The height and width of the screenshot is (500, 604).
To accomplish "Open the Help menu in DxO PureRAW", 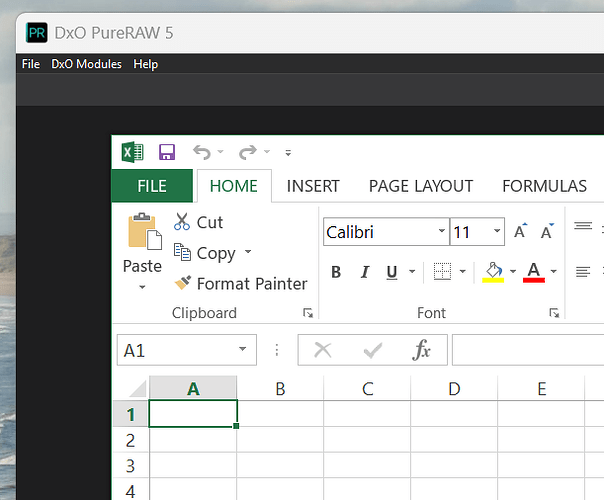I will click(x=145, y=64).
